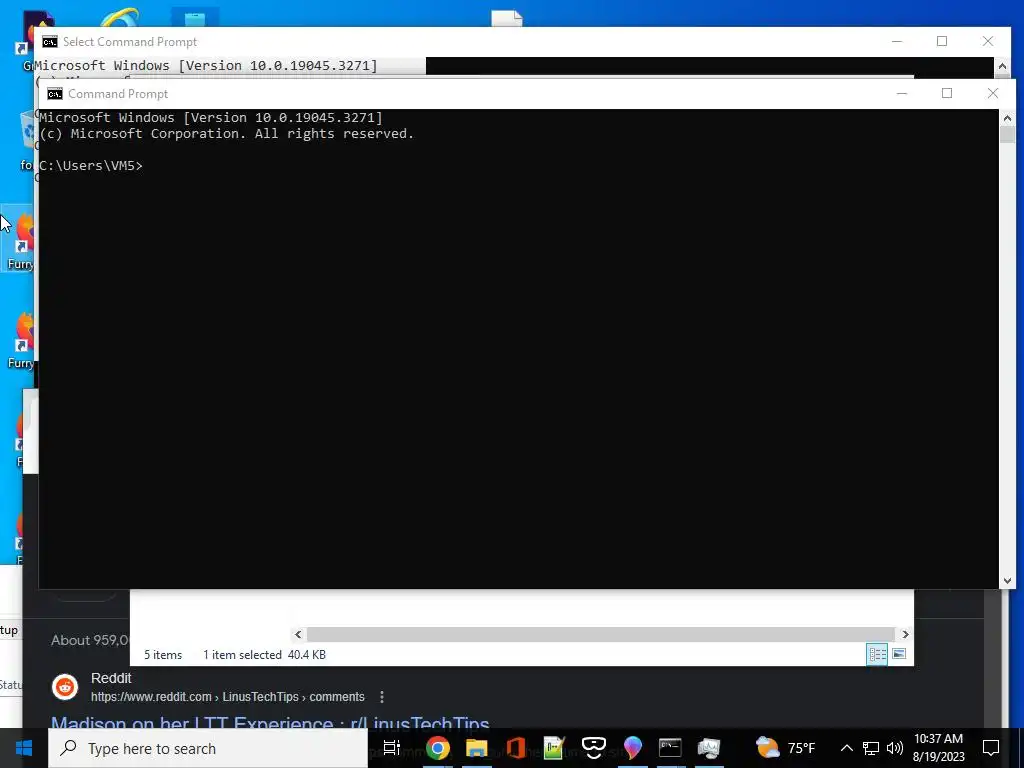Viewport: 1024px width, 768px height.
Task: Show hidden system tray icons
Action: pyautogui.click(x=846, y=748)
